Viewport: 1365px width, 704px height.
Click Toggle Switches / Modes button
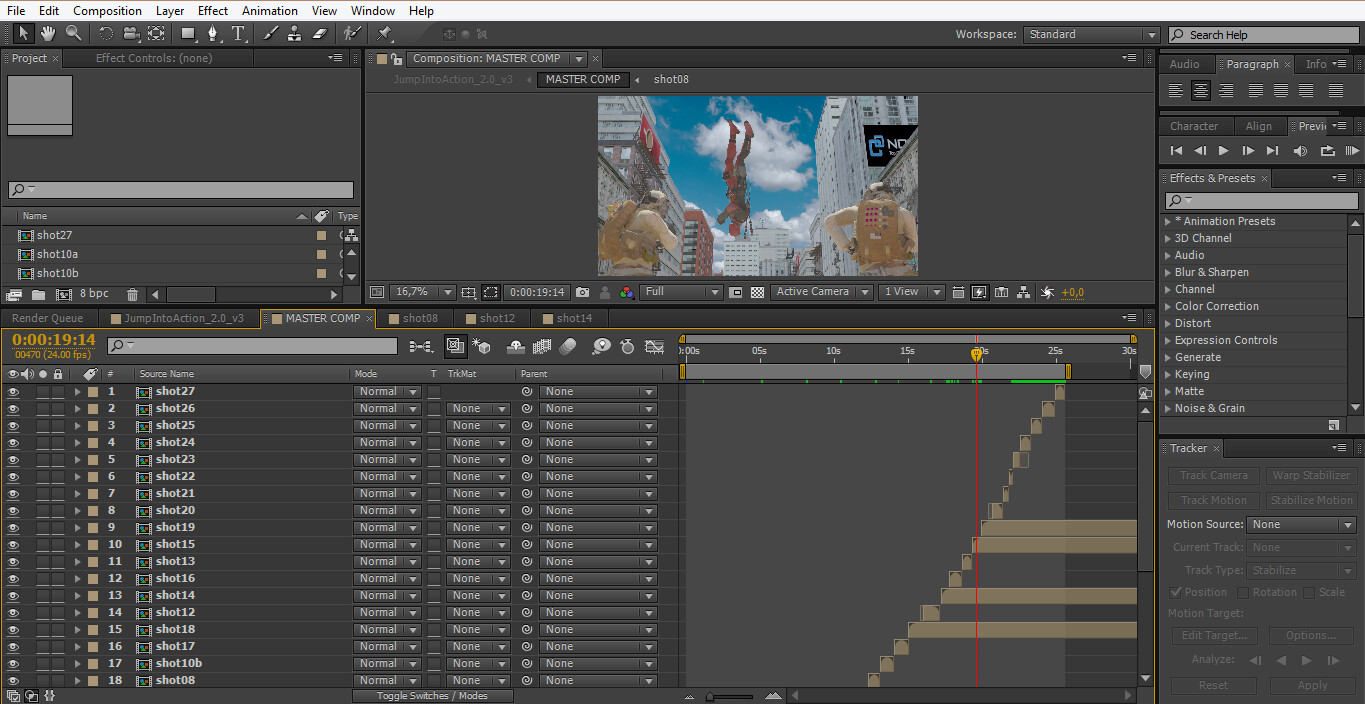(x=432, y=696)
